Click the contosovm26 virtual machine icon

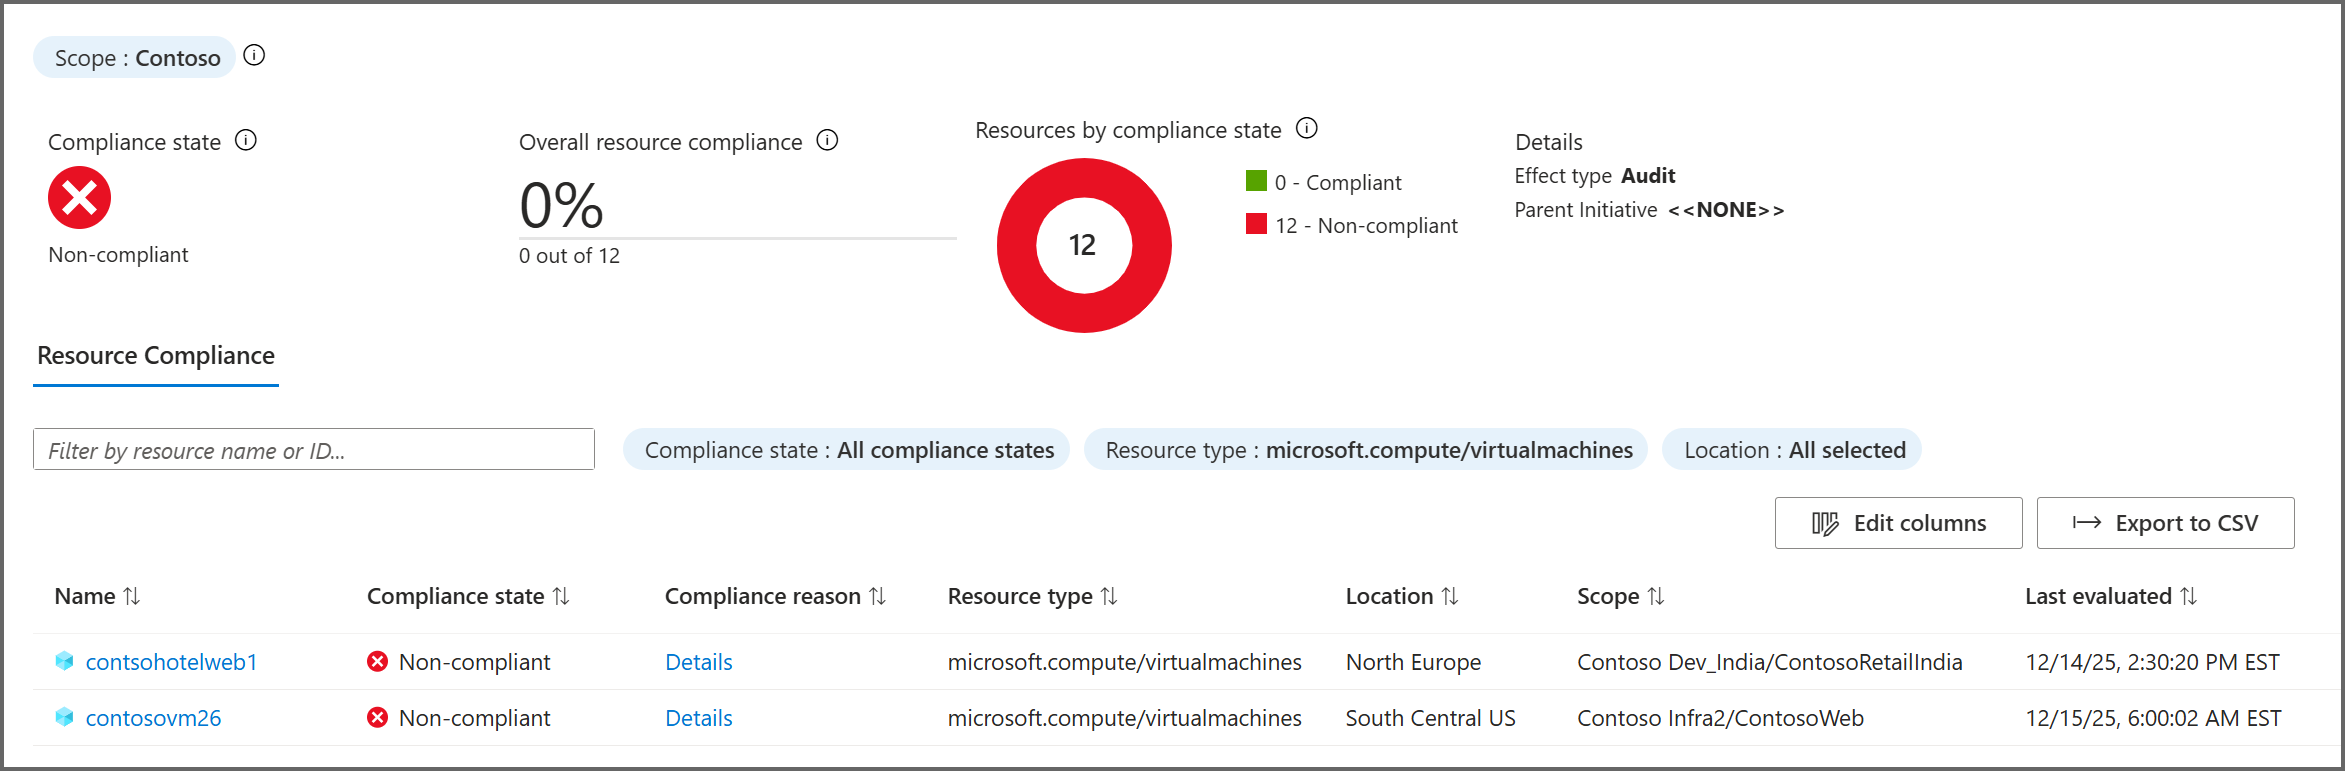[65, 718]
